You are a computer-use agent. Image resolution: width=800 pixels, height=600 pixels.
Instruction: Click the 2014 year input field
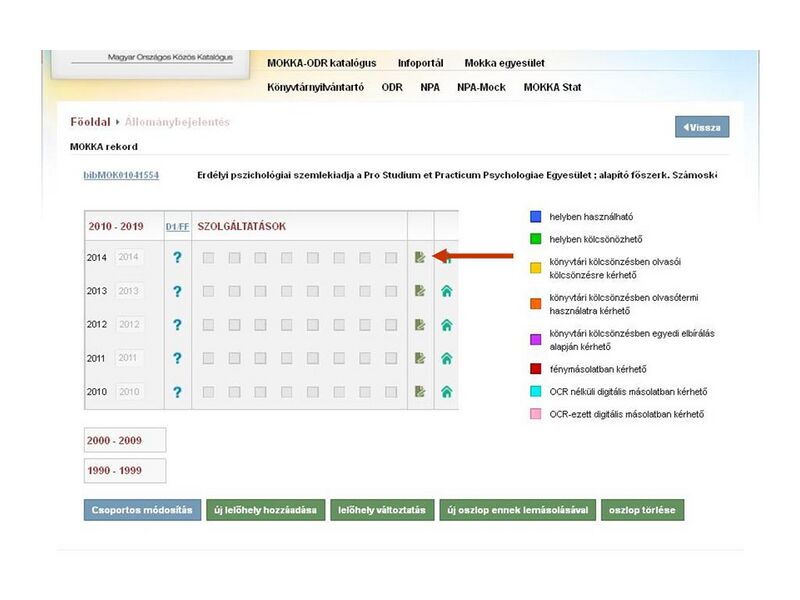point(130,258)
